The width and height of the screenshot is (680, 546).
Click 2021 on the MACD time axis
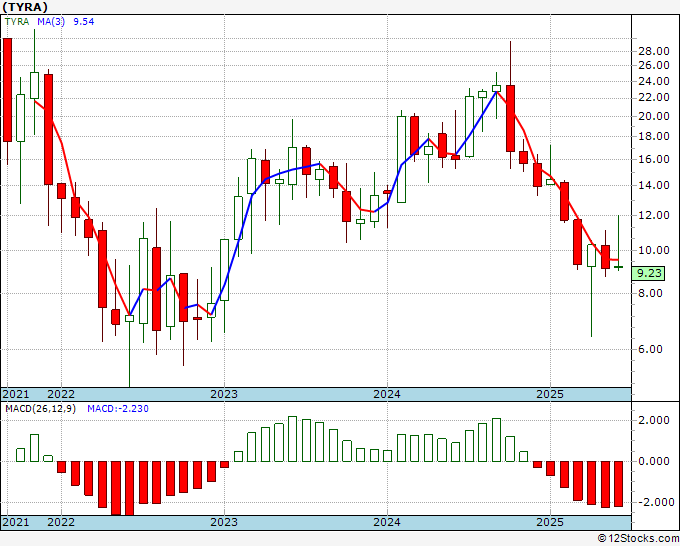click(16, 522)
